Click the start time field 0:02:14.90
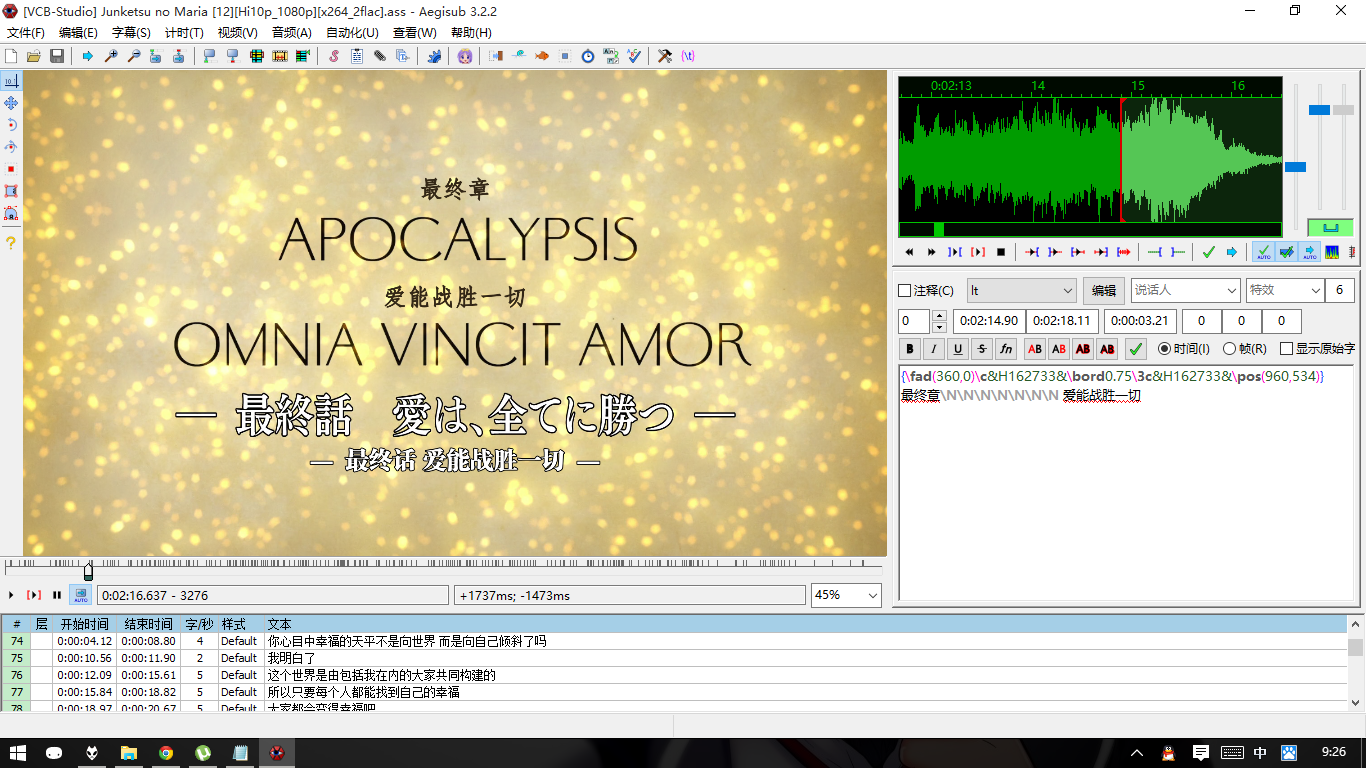 988,321
